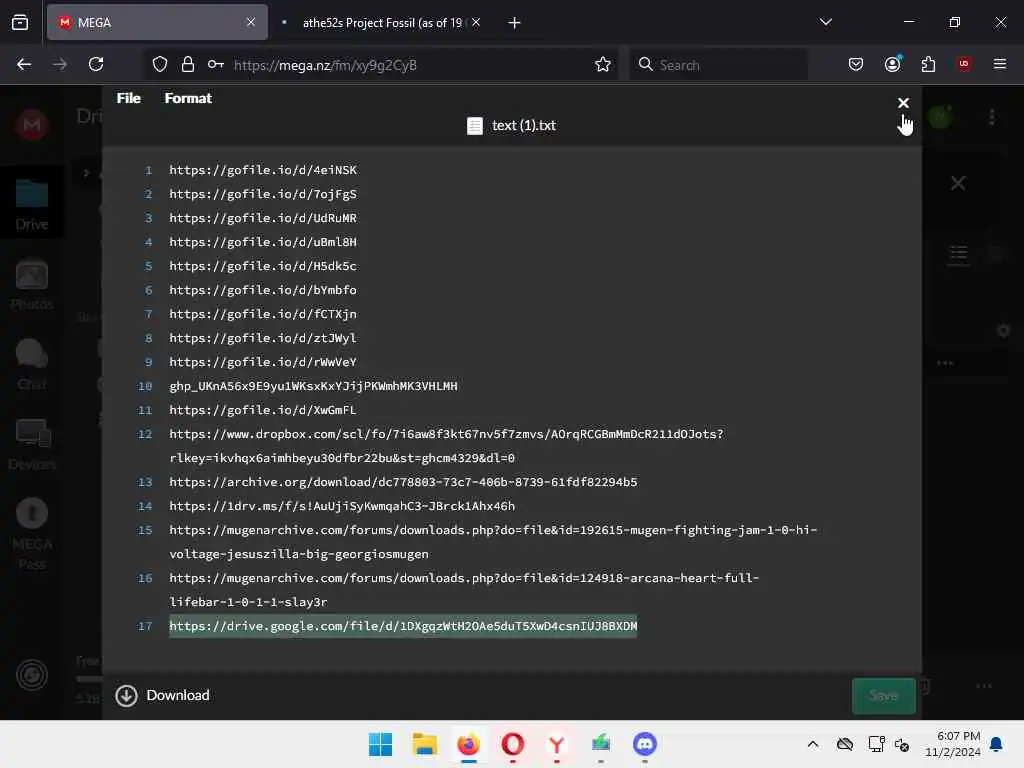Image resolution: width=1024 pixels, height=768 pixels.
Task: Switch to athe52s Project Fossil tab
Action: coord(382,22)
